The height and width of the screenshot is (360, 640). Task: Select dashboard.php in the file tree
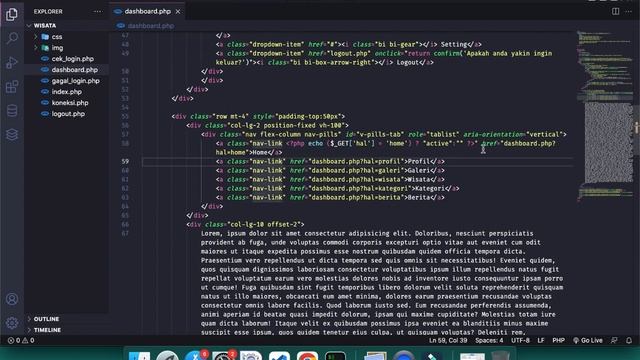(x=74, y=70)
